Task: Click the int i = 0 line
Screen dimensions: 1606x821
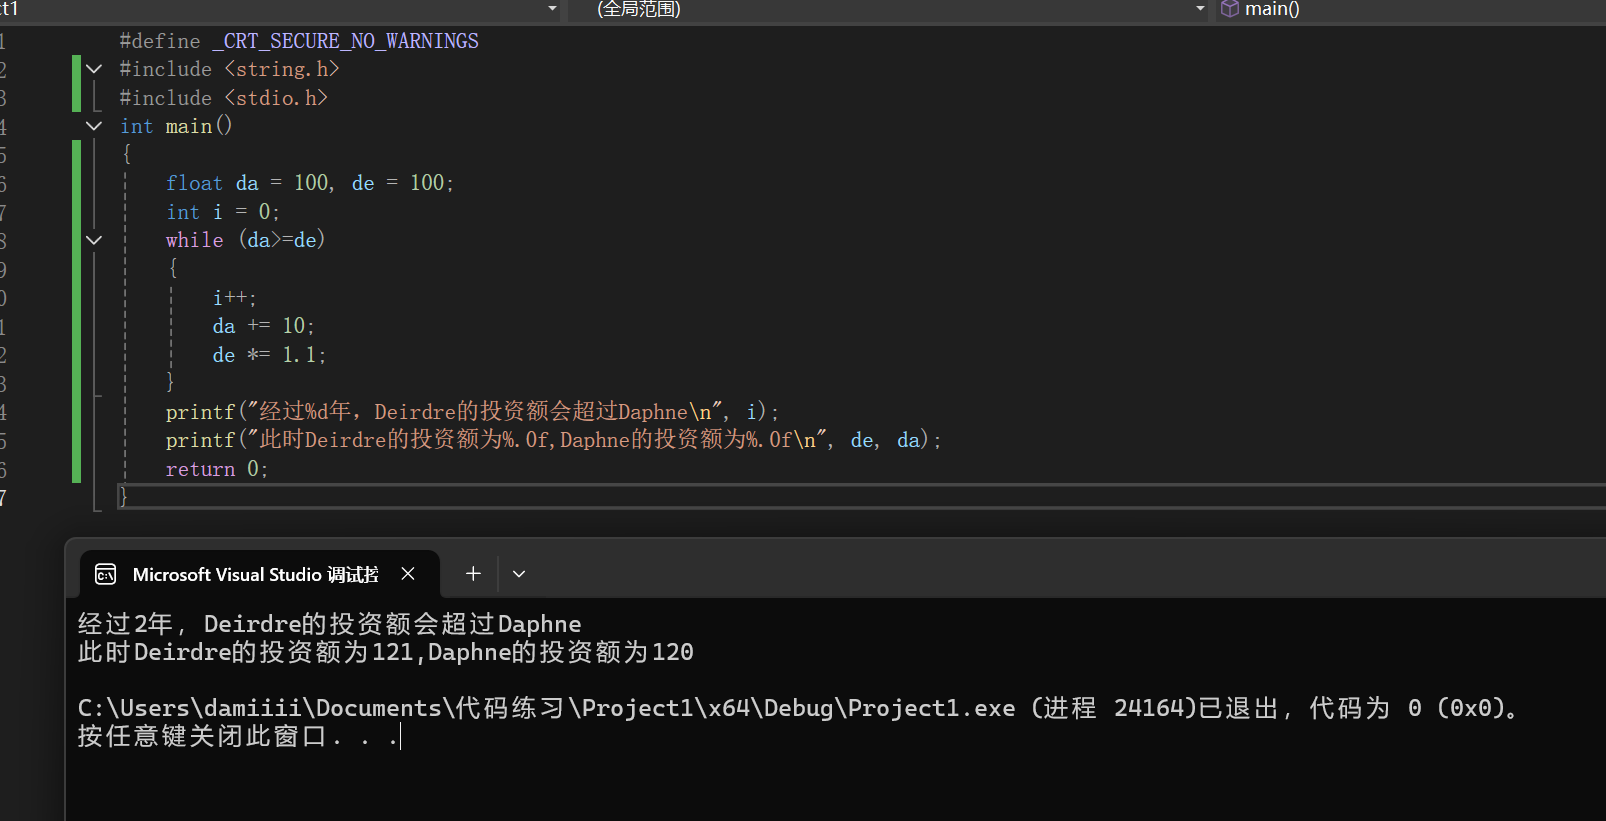Action: click(x=223, y=212)
